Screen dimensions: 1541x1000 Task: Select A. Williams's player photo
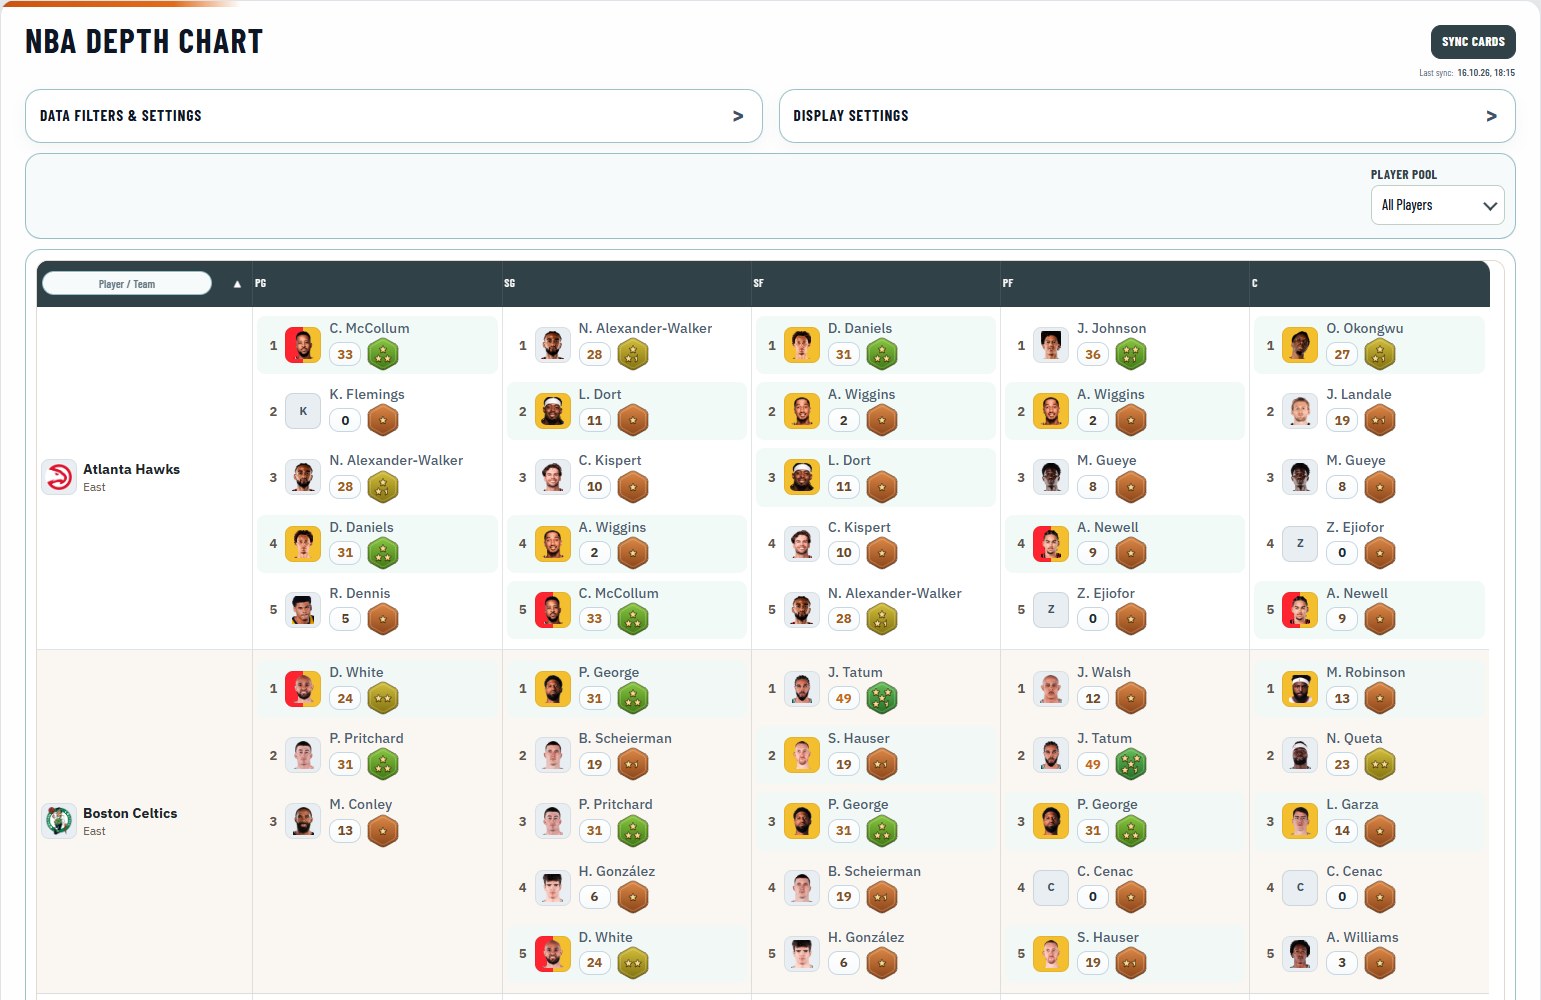[x=1300, y=954]
